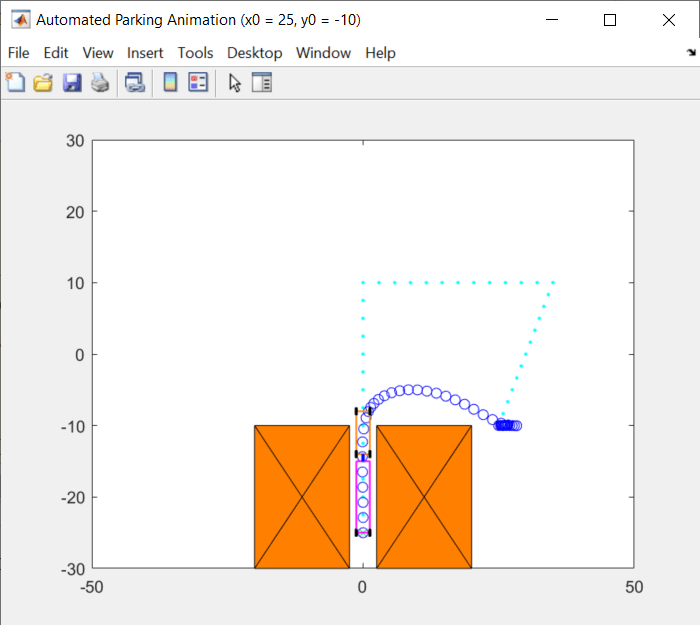Image resolution: width=700 pixels, height=625 pixels.
Task: Click the y-axis label -20
Action: tap(73, 497)
